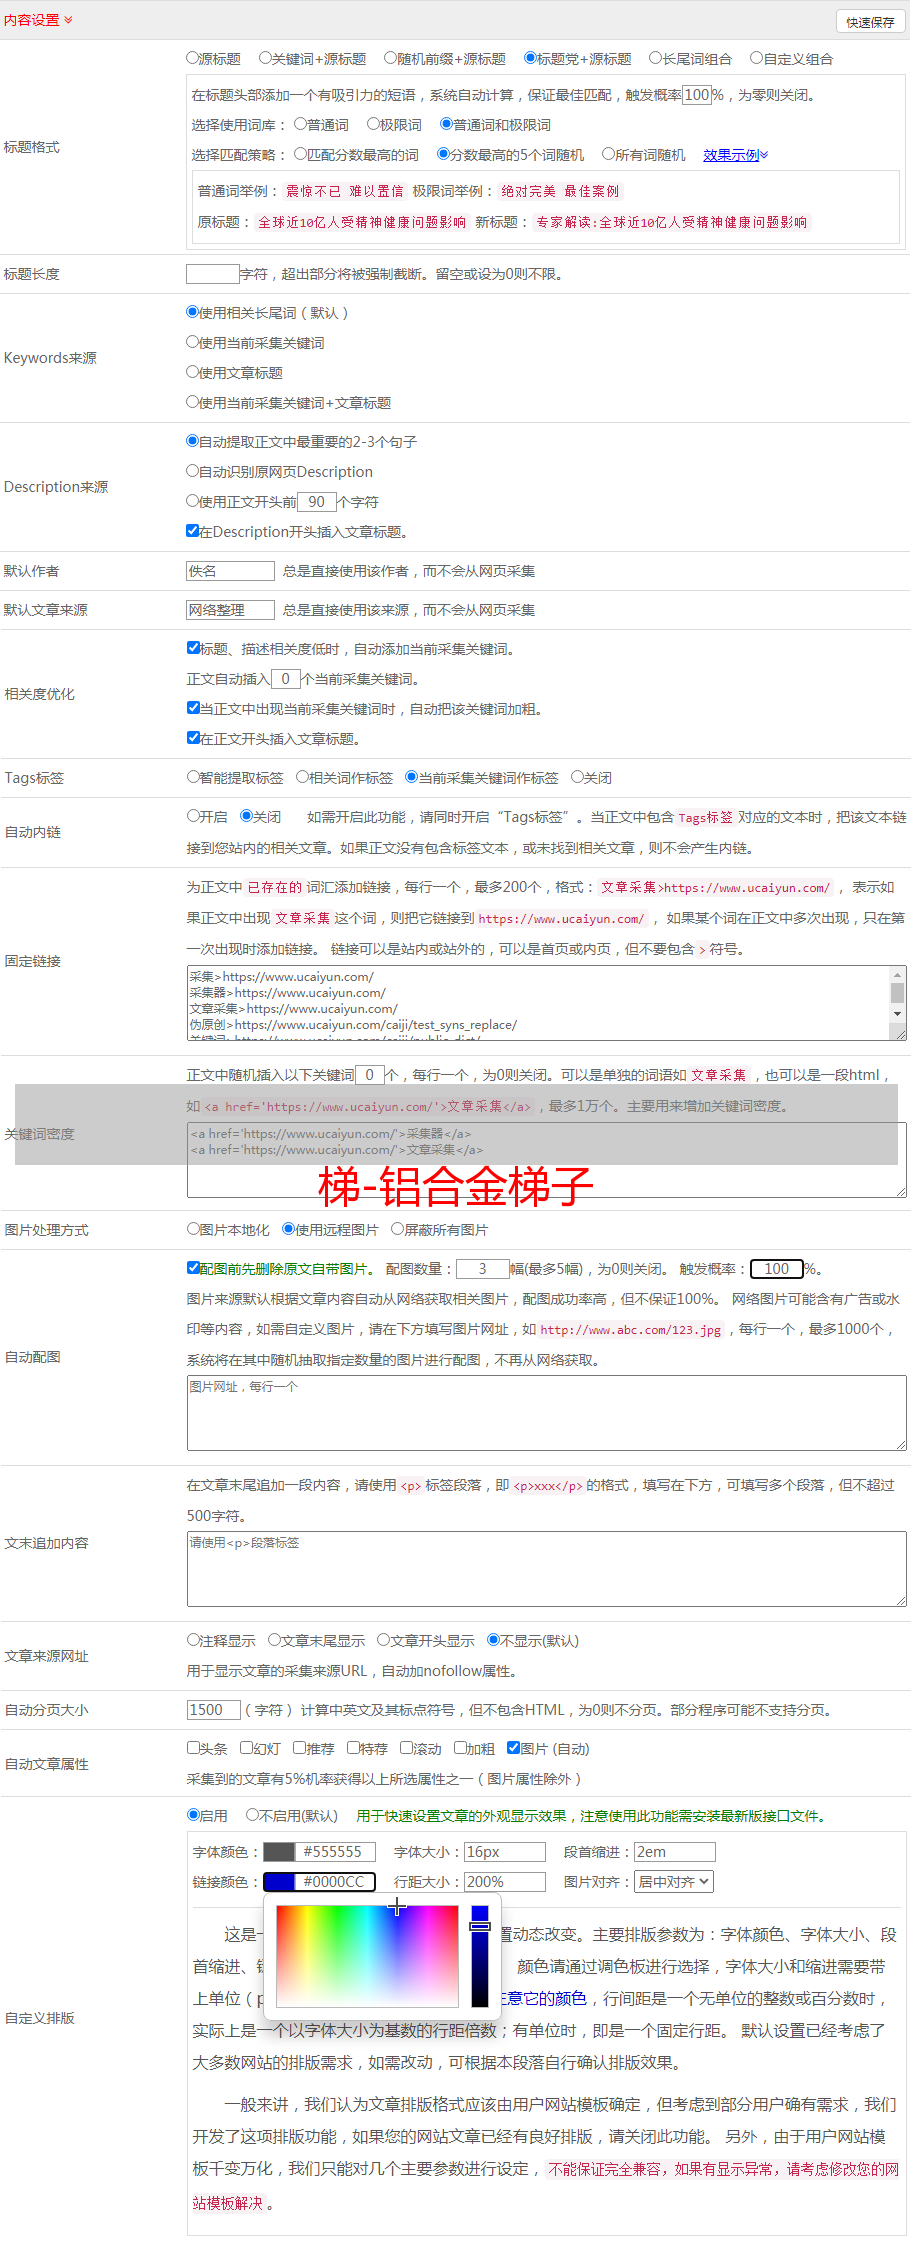
Task: Click the 文末追加内容 textarea
Action: [546, 1569]
